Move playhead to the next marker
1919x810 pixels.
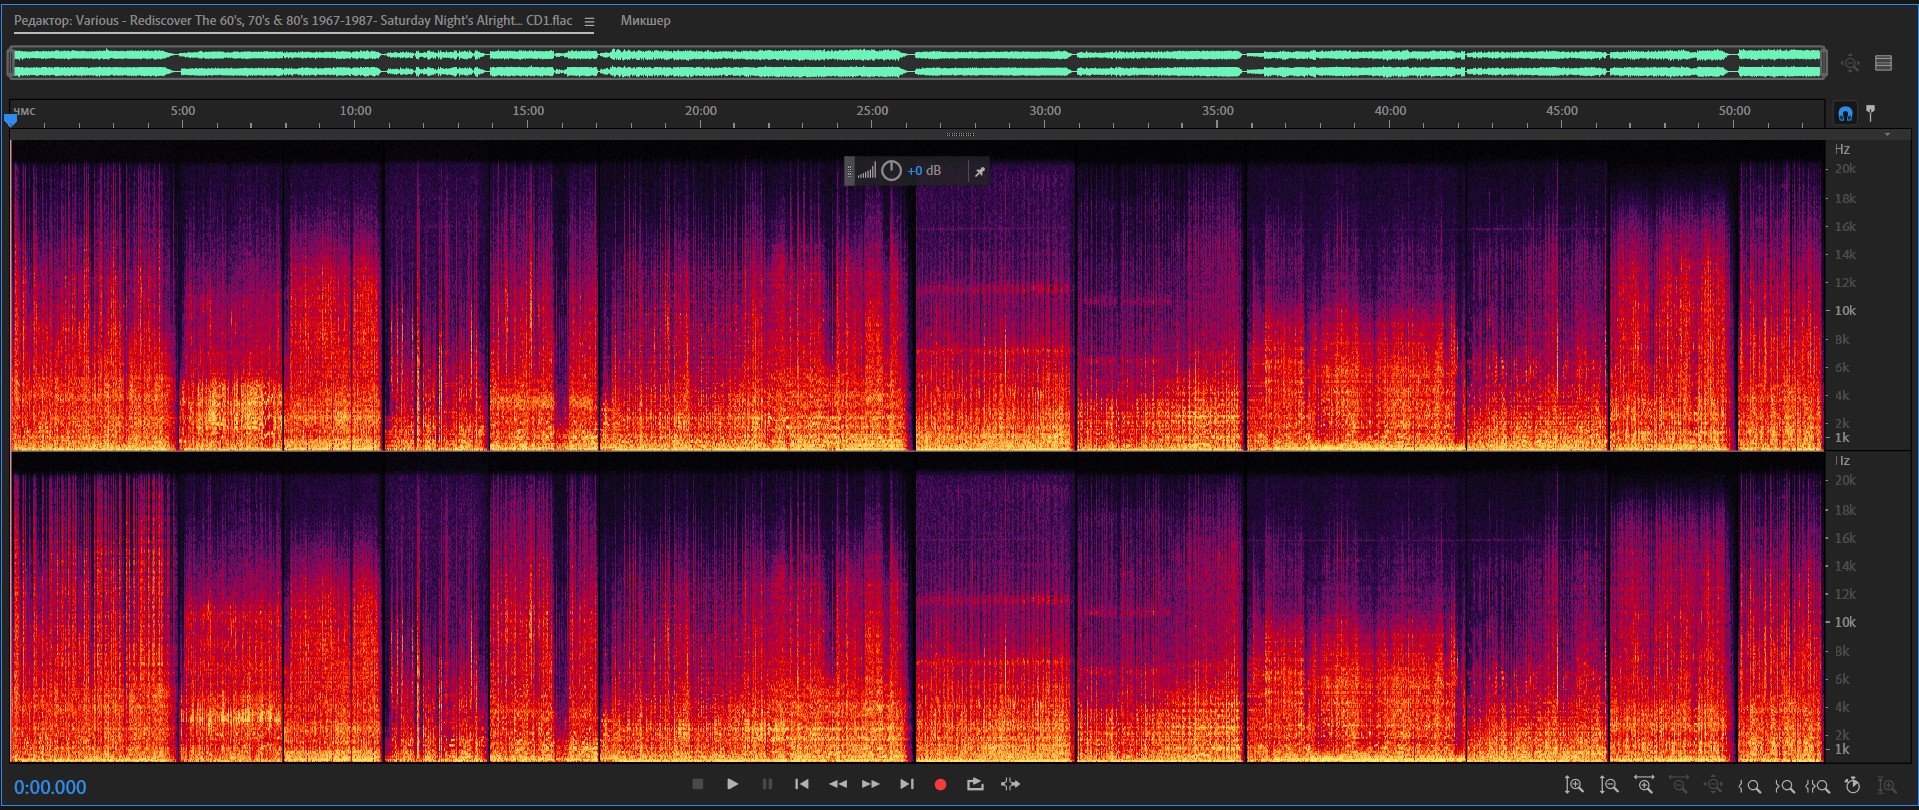906,785
